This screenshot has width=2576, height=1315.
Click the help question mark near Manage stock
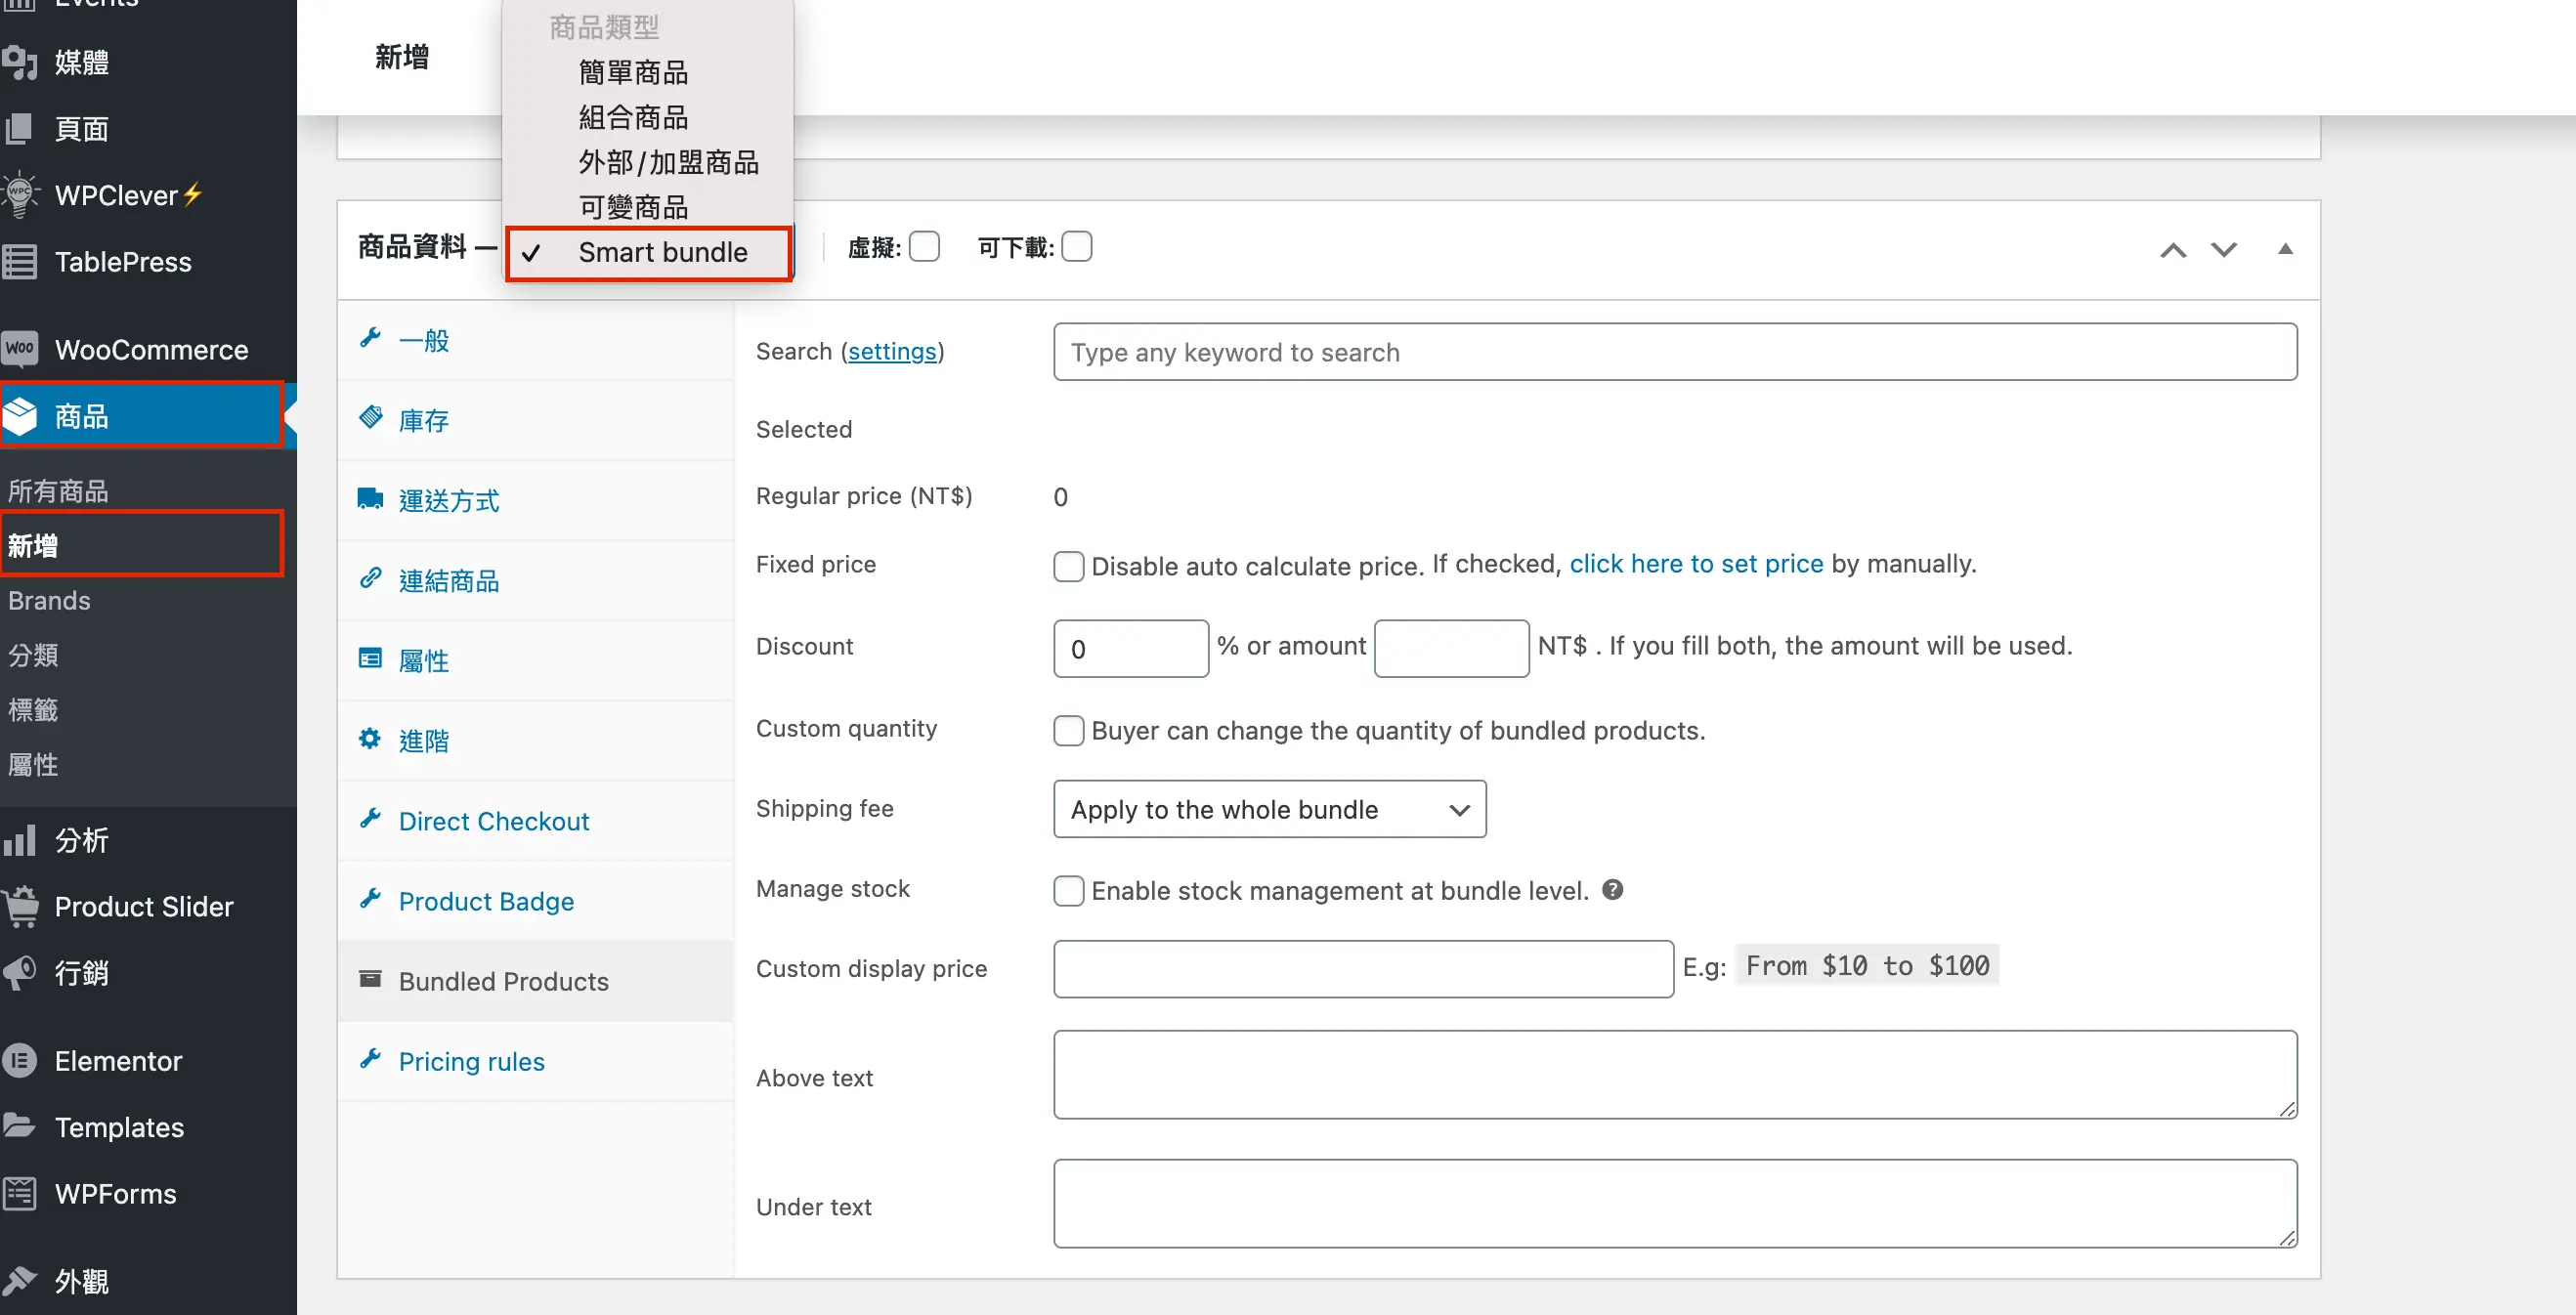(1612, 889)
